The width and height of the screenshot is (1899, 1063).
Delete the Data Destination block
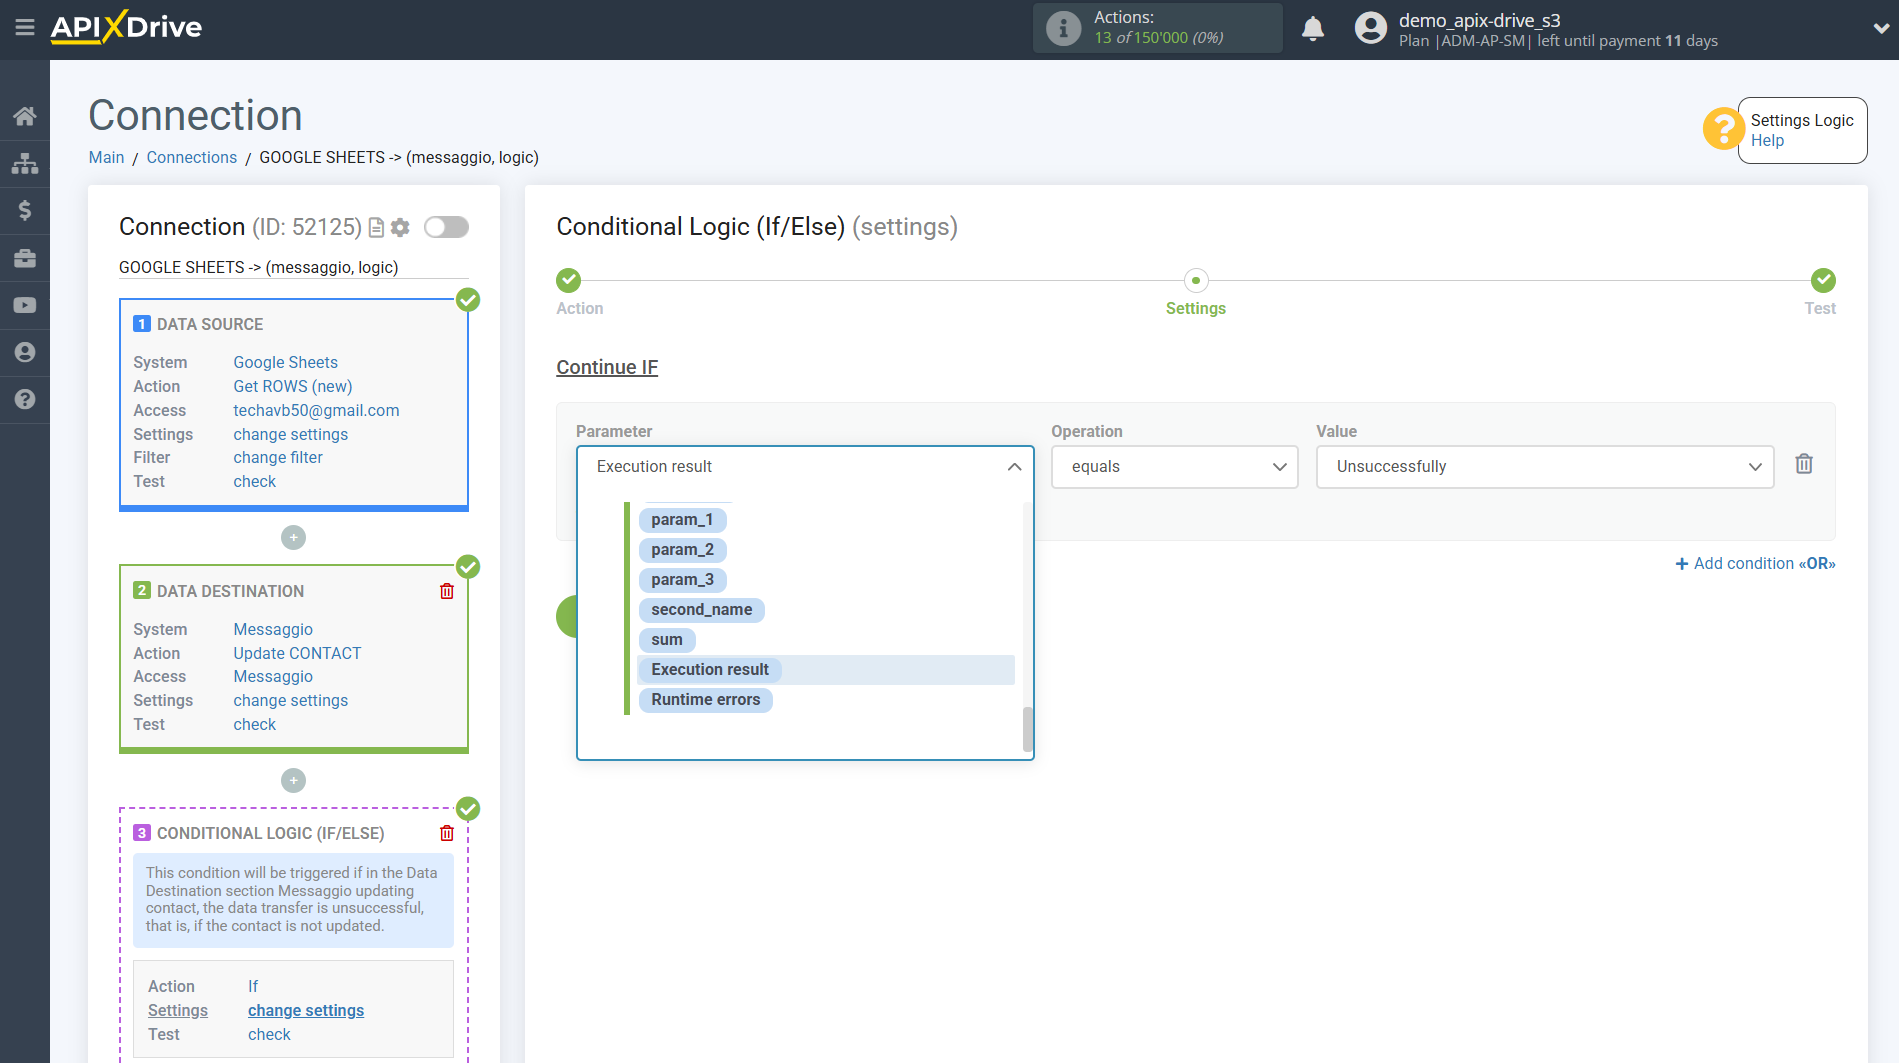pos(447,591)
